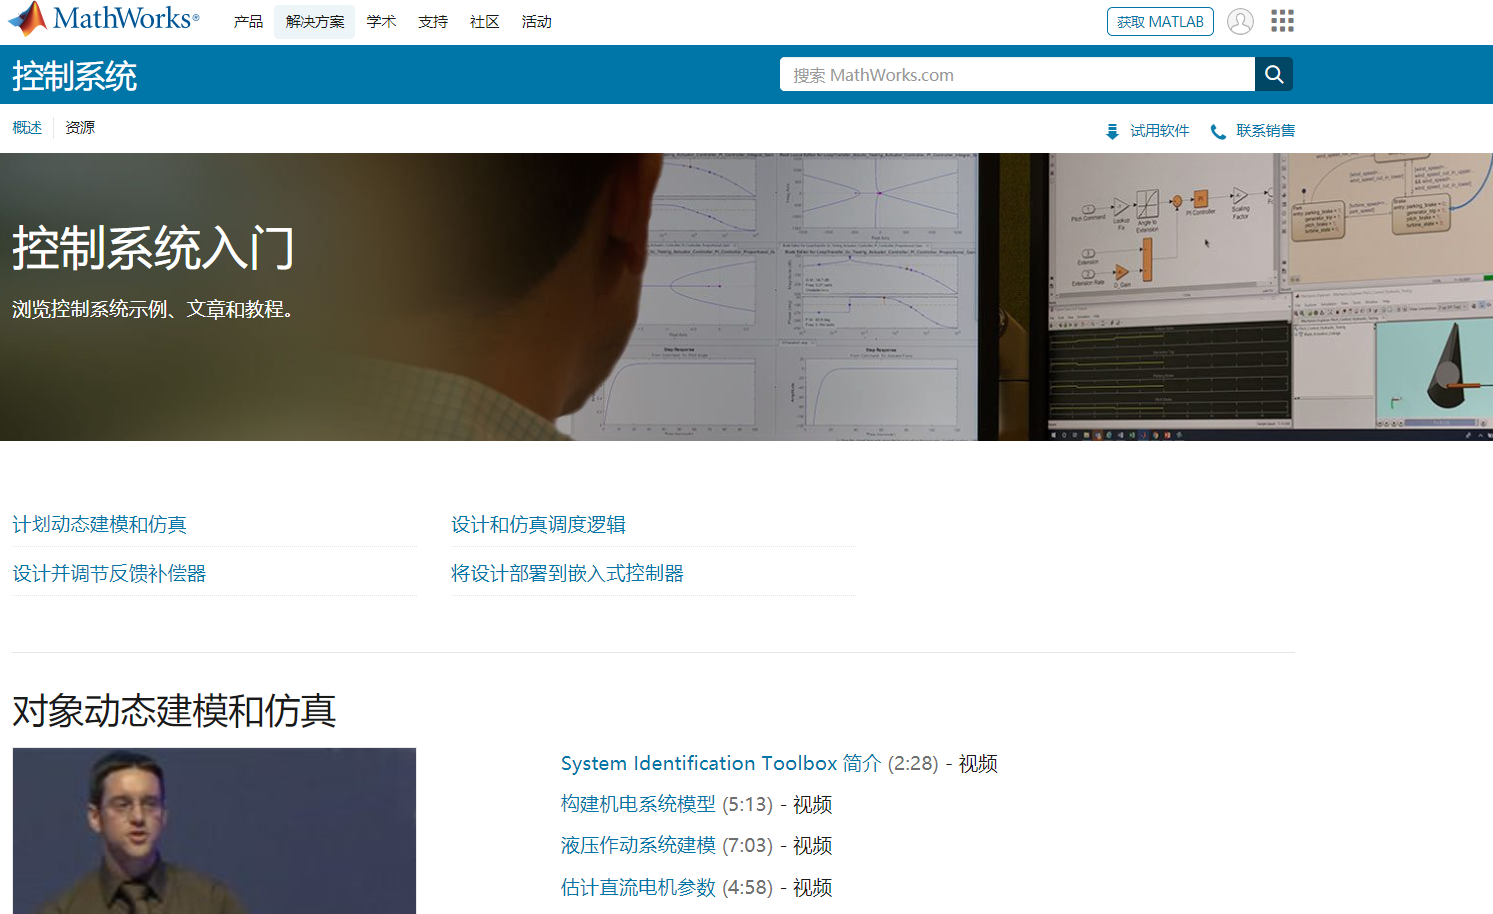This screenshot has height=914, width=1493.
Task: Click the 联系销售 link
Action: [1265, 131]
